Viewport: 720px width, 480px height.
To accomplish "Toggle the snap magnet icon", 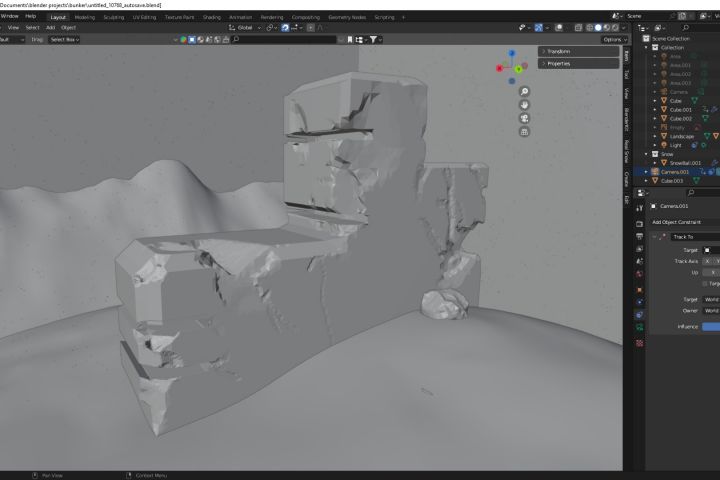I will pyautogui.click(x=285, y=28).
